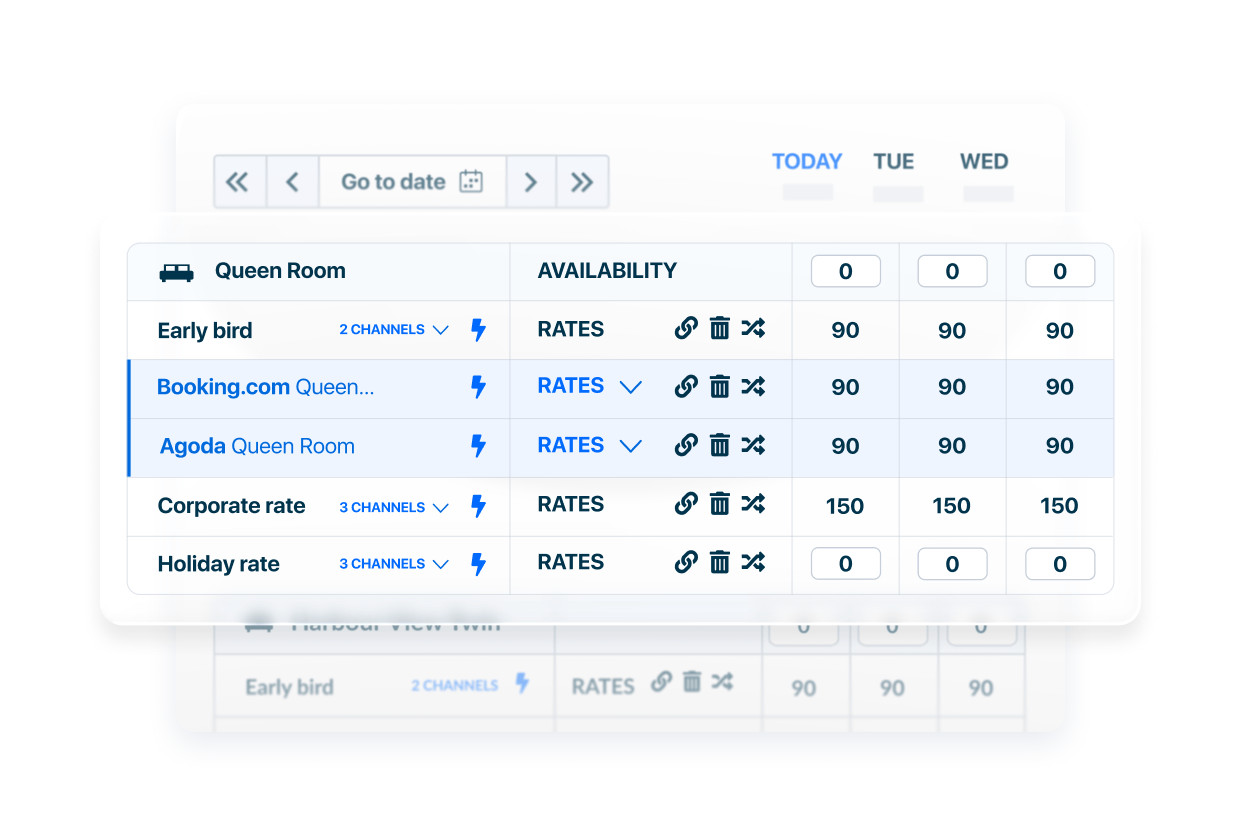Expand the RATES chevron for Agoda
Screen dimensions: 1238x836
[x=630, y=446]
